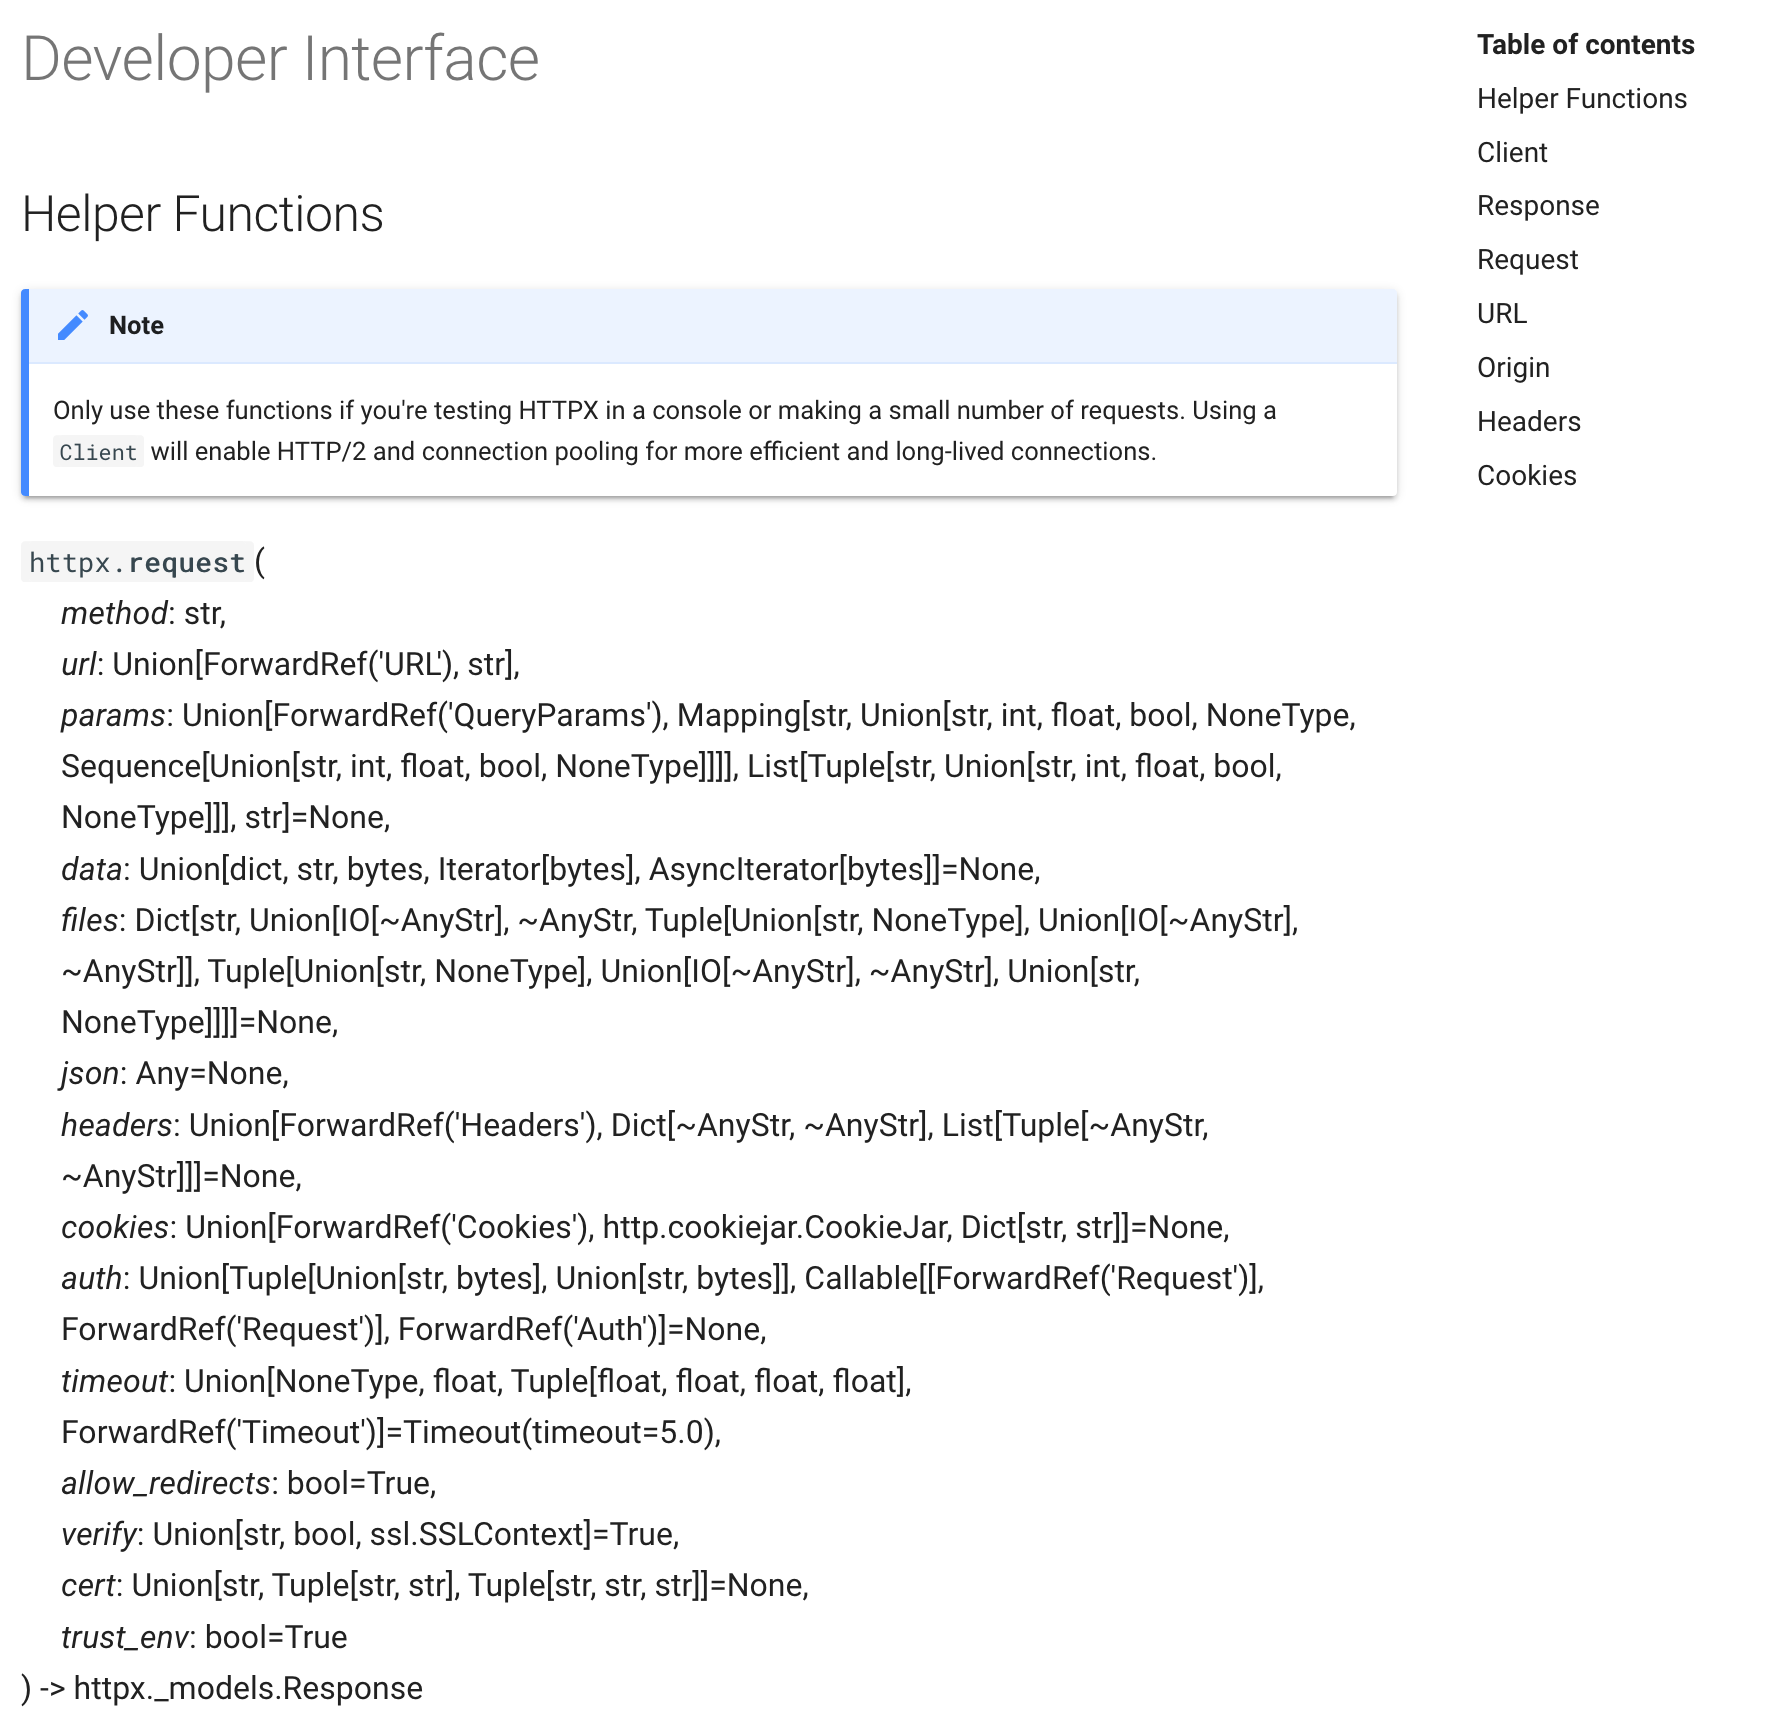Click Timeout(timeout=5.0) default value
Viewport: 1766px width, 1728px height.
(x=558, y=1432)
